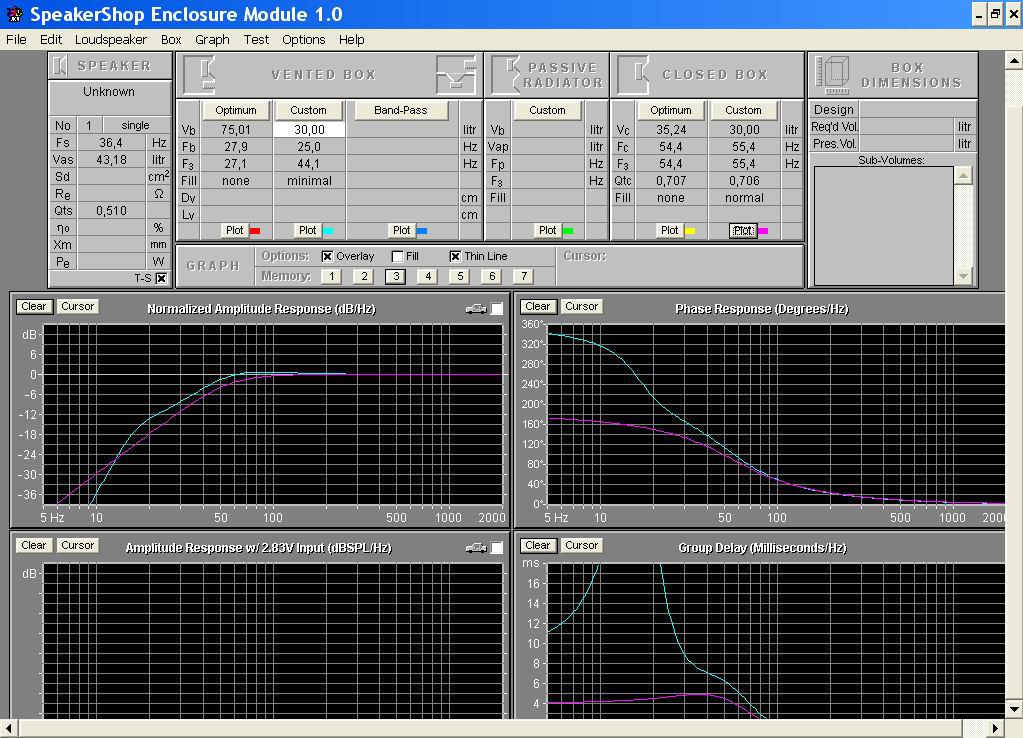Click the Speaker panel header icon
This screenshot has height=738, width=1023.
(61, 66)
